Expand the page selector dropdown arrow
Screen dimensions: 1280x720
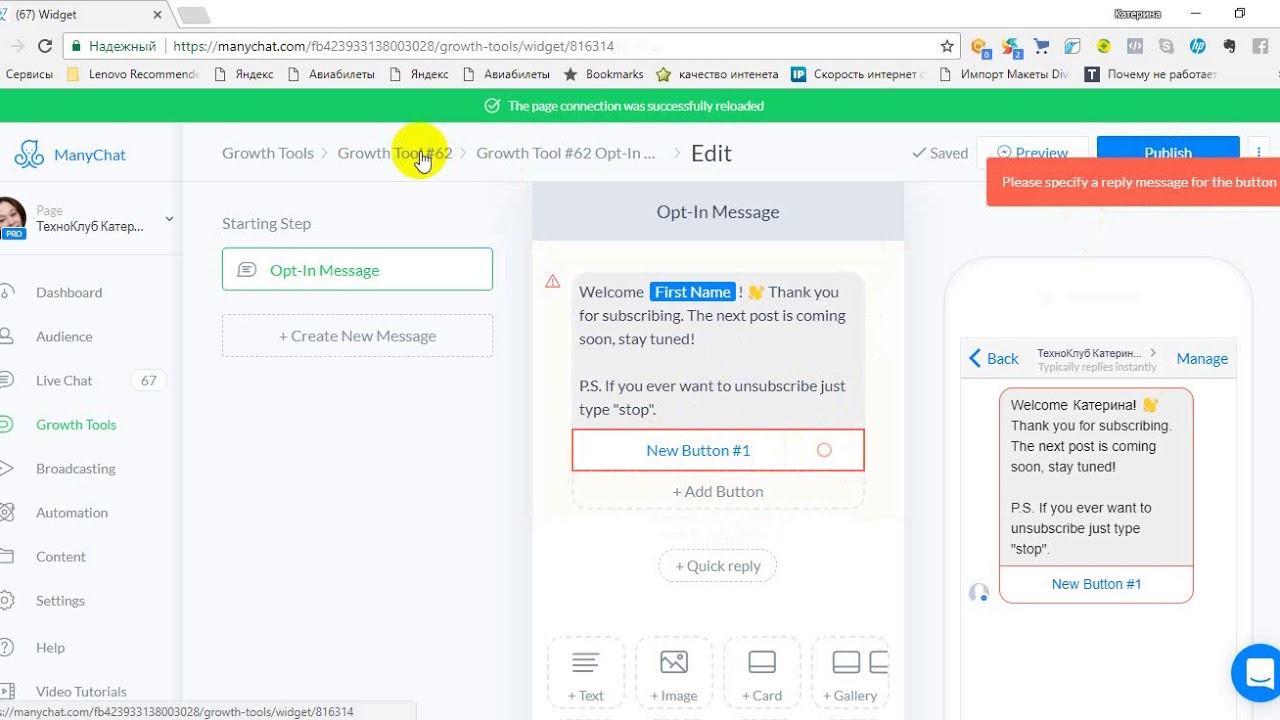(169, 219)
